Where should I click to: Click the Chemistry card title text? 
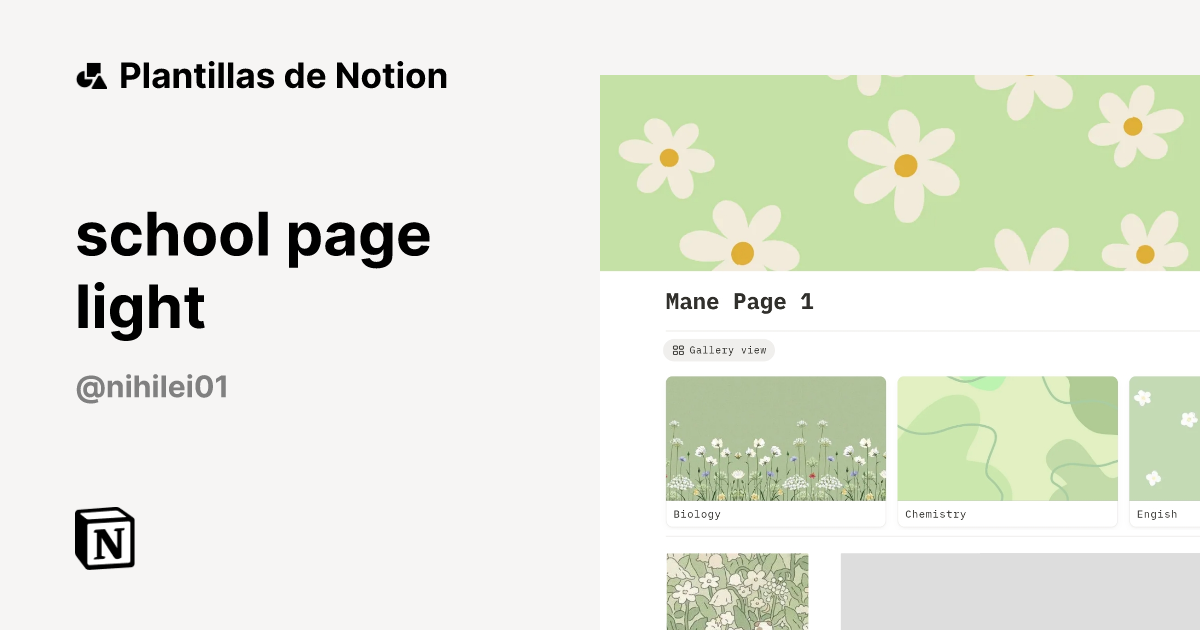(x=935, y=514)
